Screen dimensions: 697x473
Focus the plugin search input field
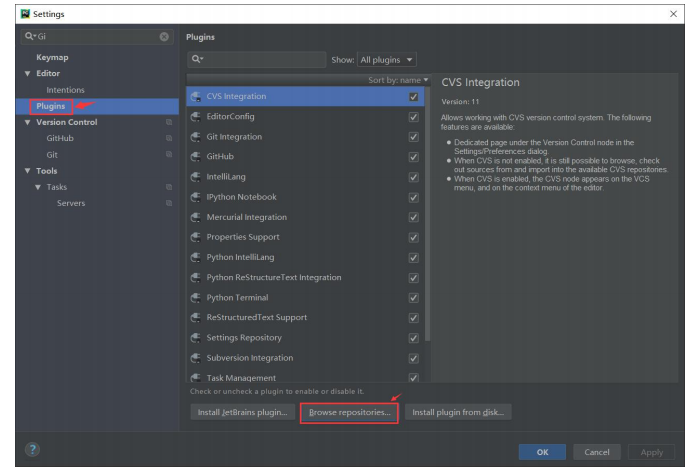pyautogui.click(x=256, y=59)
